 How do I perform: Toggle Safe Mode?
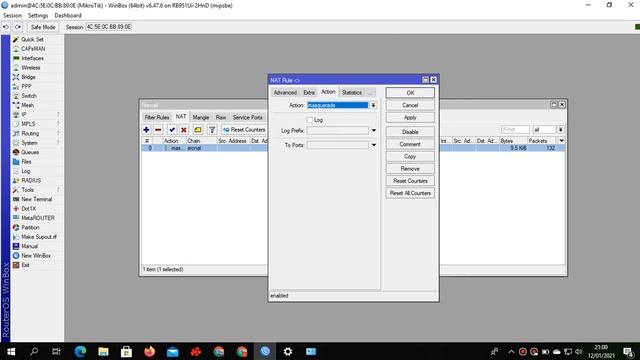pyautogui.click(x=43, y=27)
